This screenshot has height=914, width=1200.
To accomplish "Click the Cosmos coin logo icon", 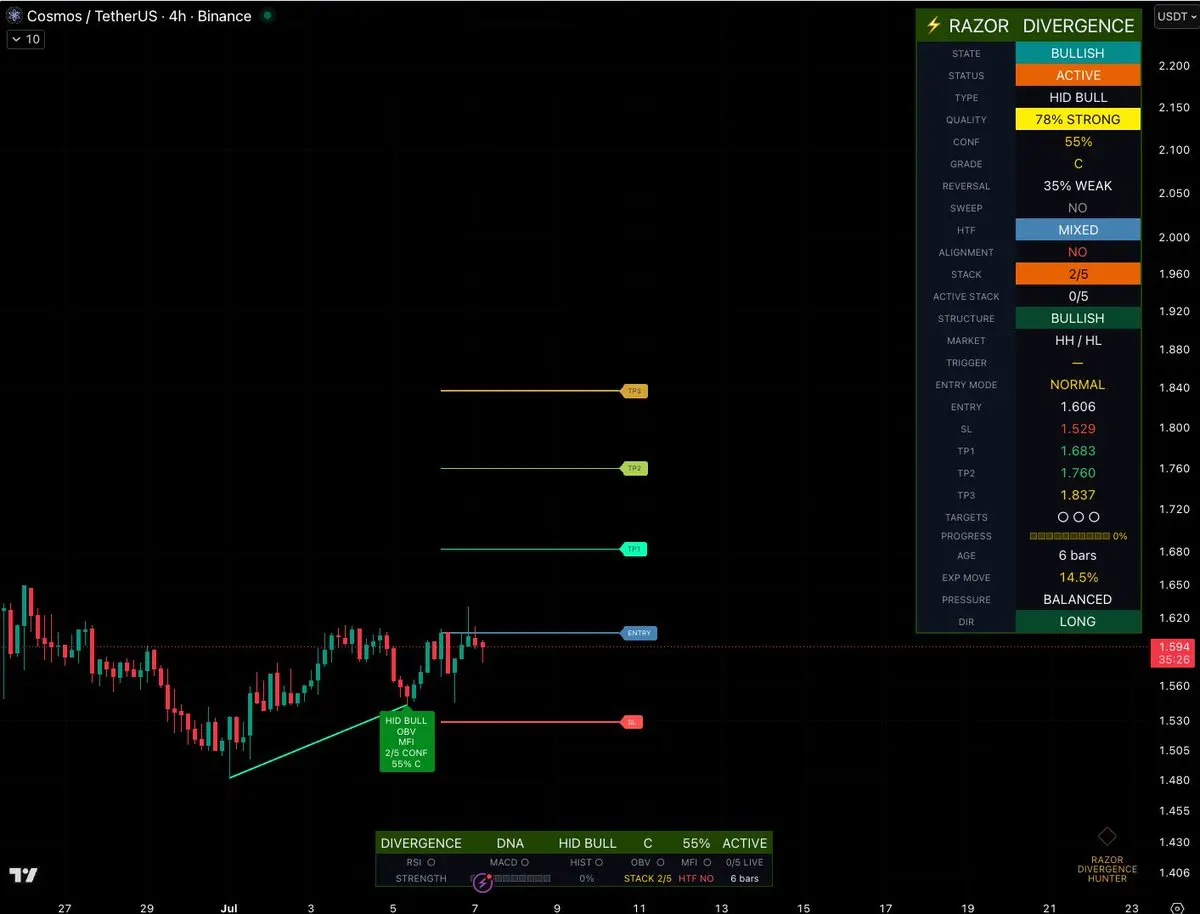I will 14,16.
